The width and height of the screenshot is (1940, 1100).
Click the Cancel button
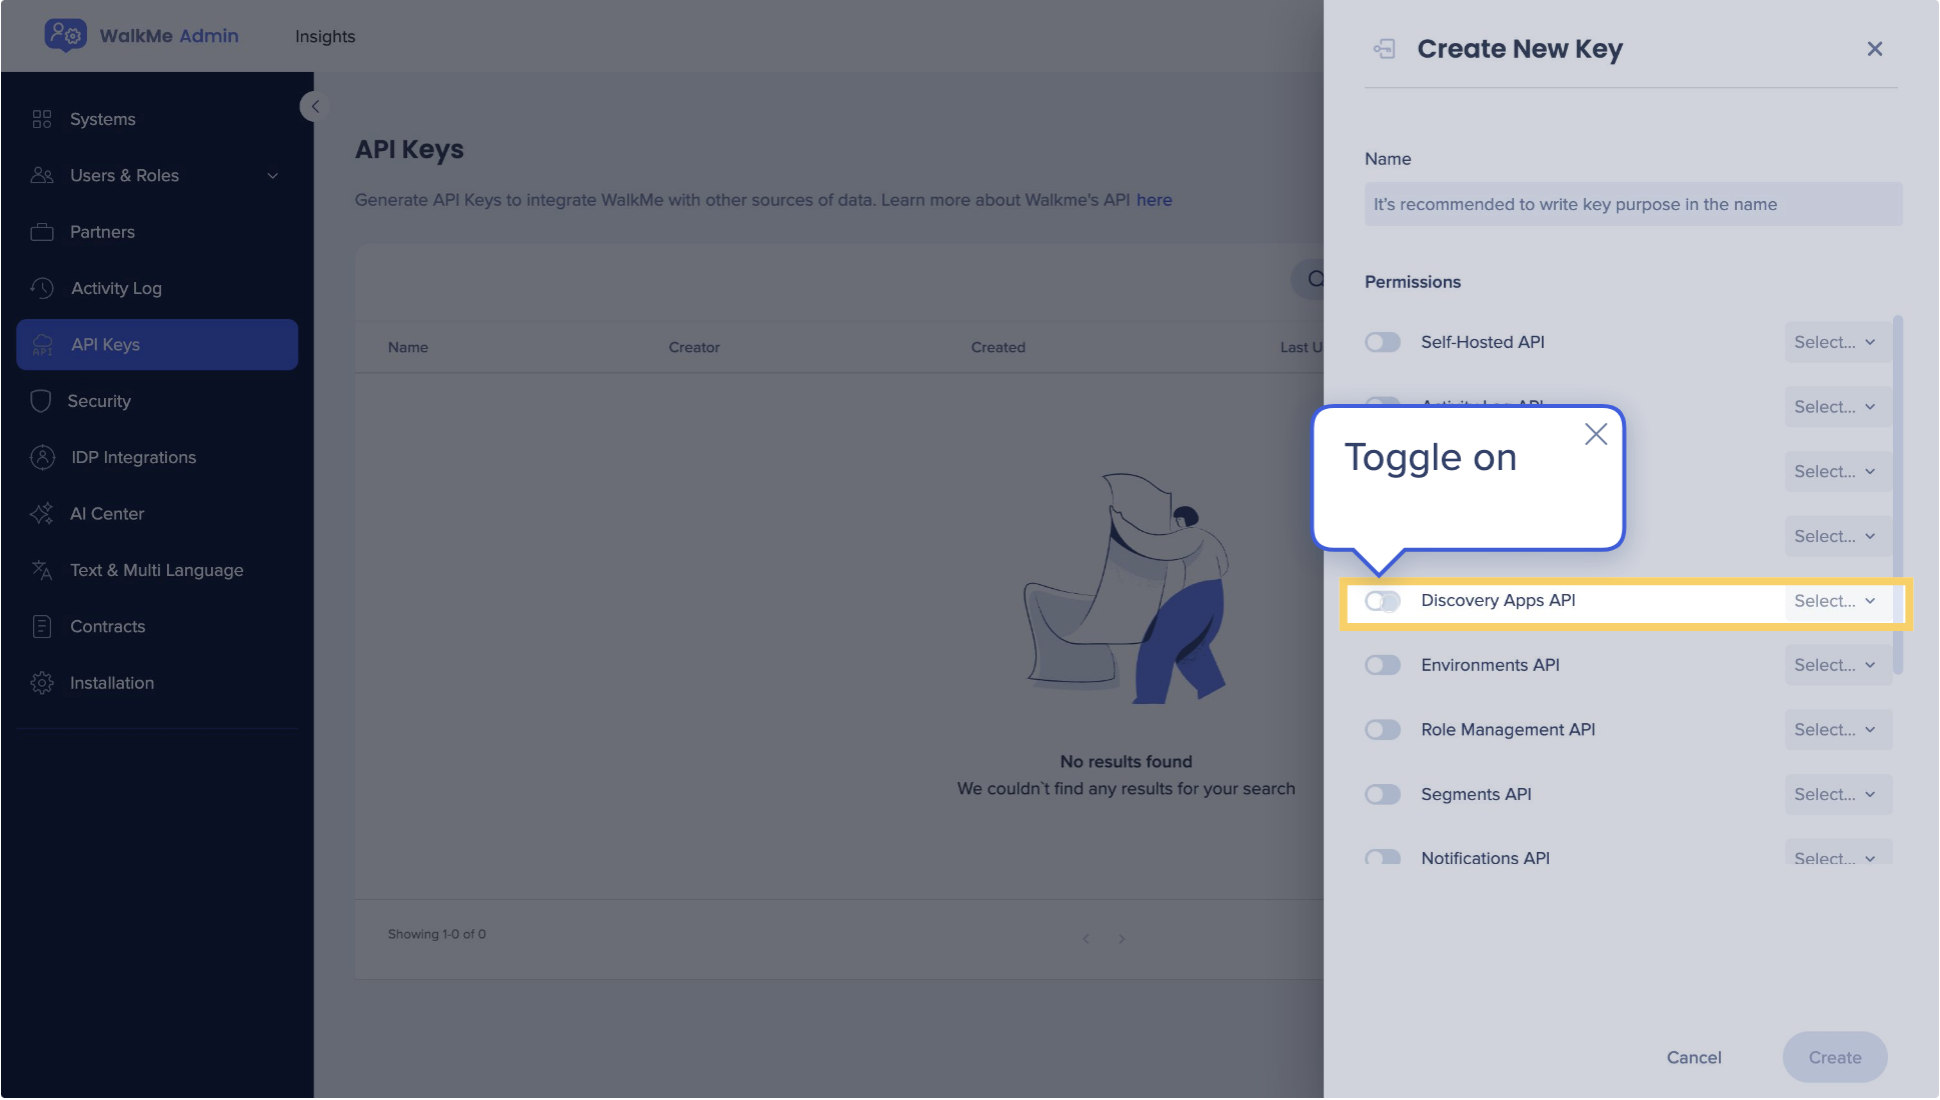coord(1694,1057)
